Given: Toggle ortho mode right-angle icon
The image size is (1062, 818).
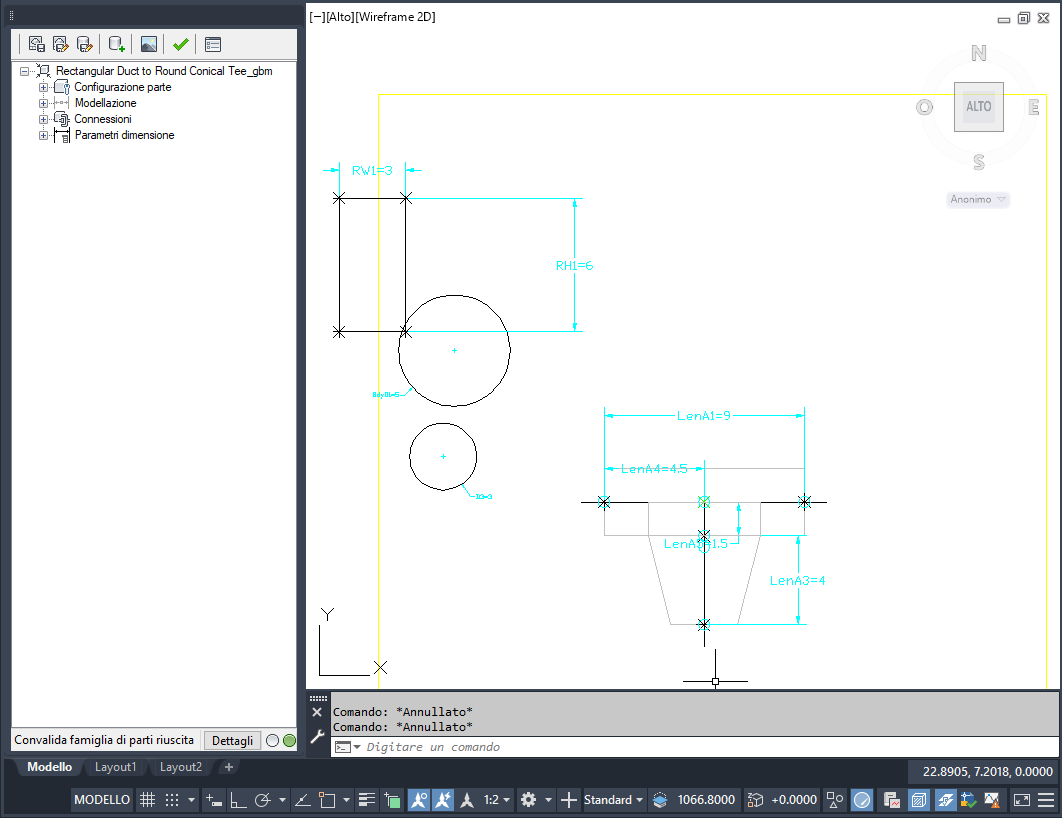Looking at the screenshot, I should coord(238,800).
